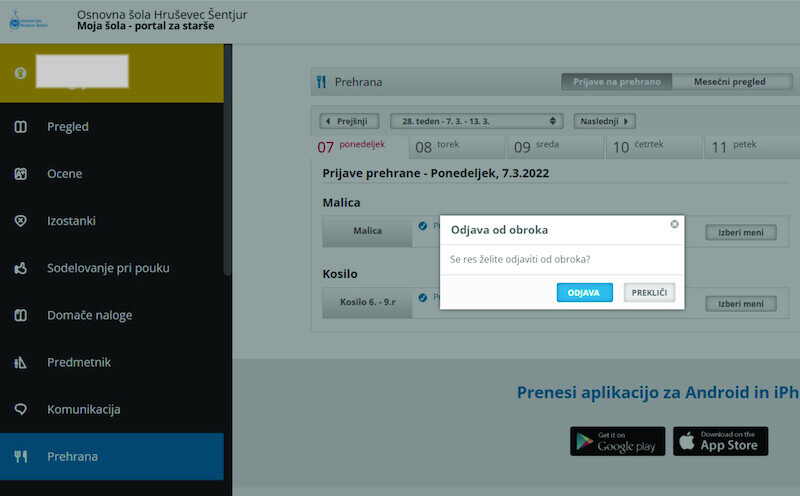Click the Predmetnik books icon

[20, 362]
